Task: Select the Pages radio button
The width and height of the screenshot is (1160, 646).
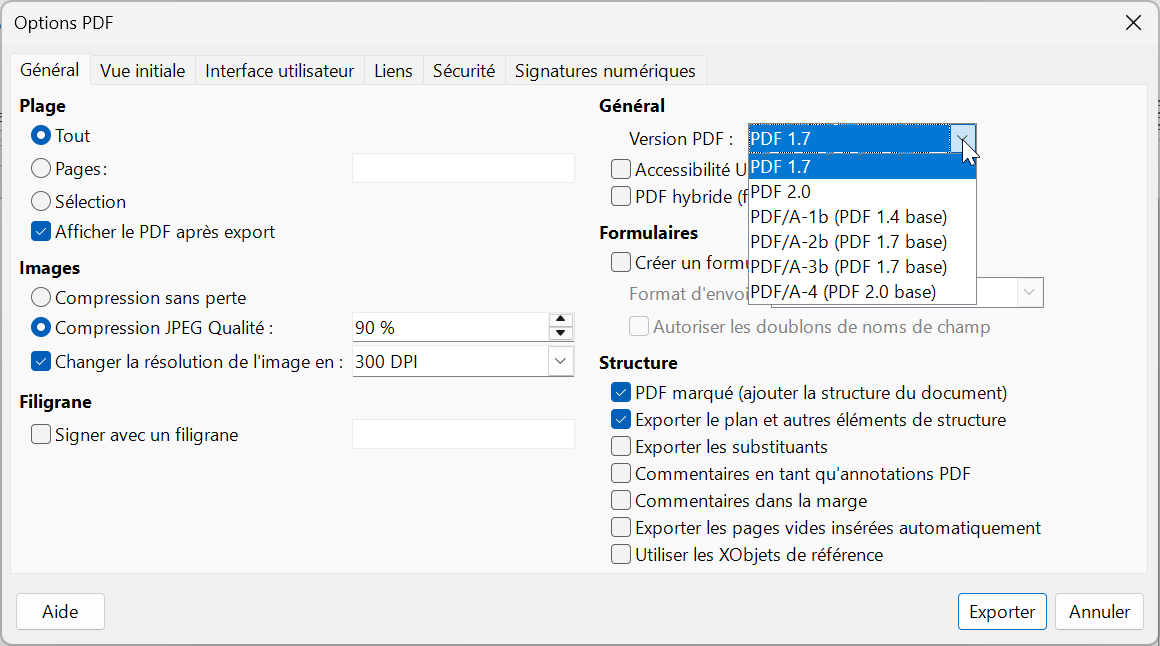Action: point(41,169)
